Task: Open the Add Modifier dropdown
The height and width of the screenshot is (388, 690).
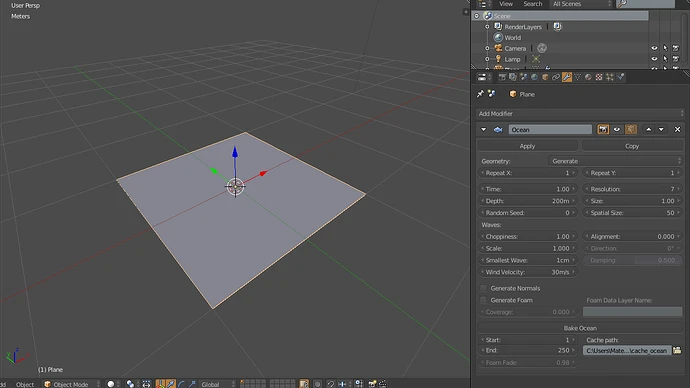Action: (x=580, y=113)
